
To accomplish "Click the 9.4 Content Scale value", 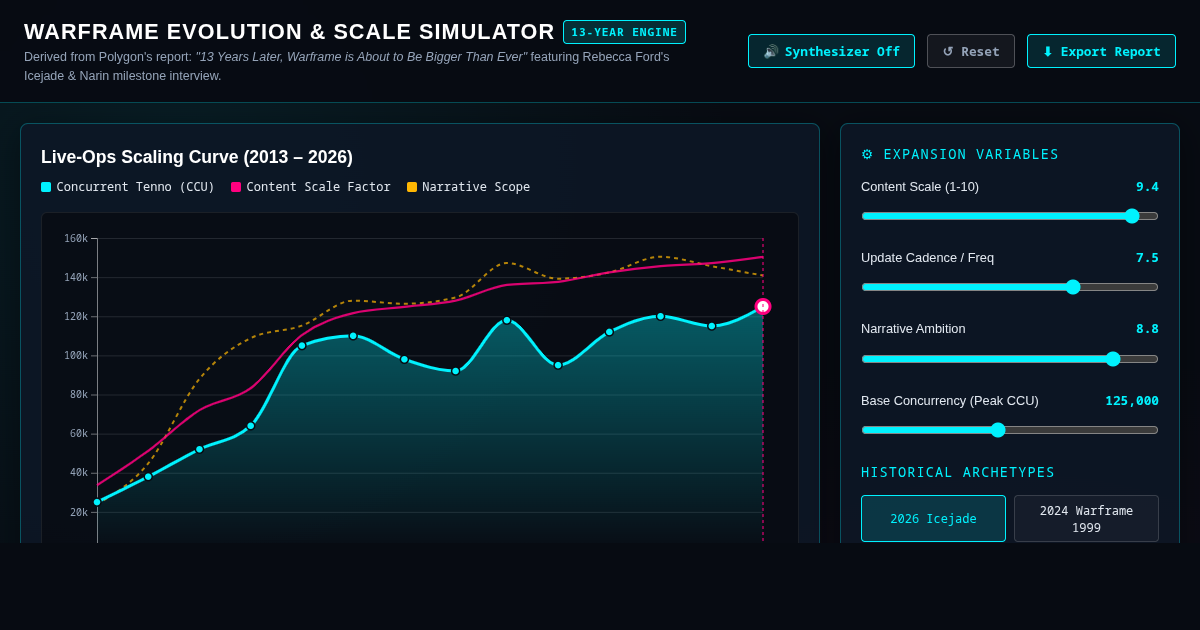I will click(1147, 187).
